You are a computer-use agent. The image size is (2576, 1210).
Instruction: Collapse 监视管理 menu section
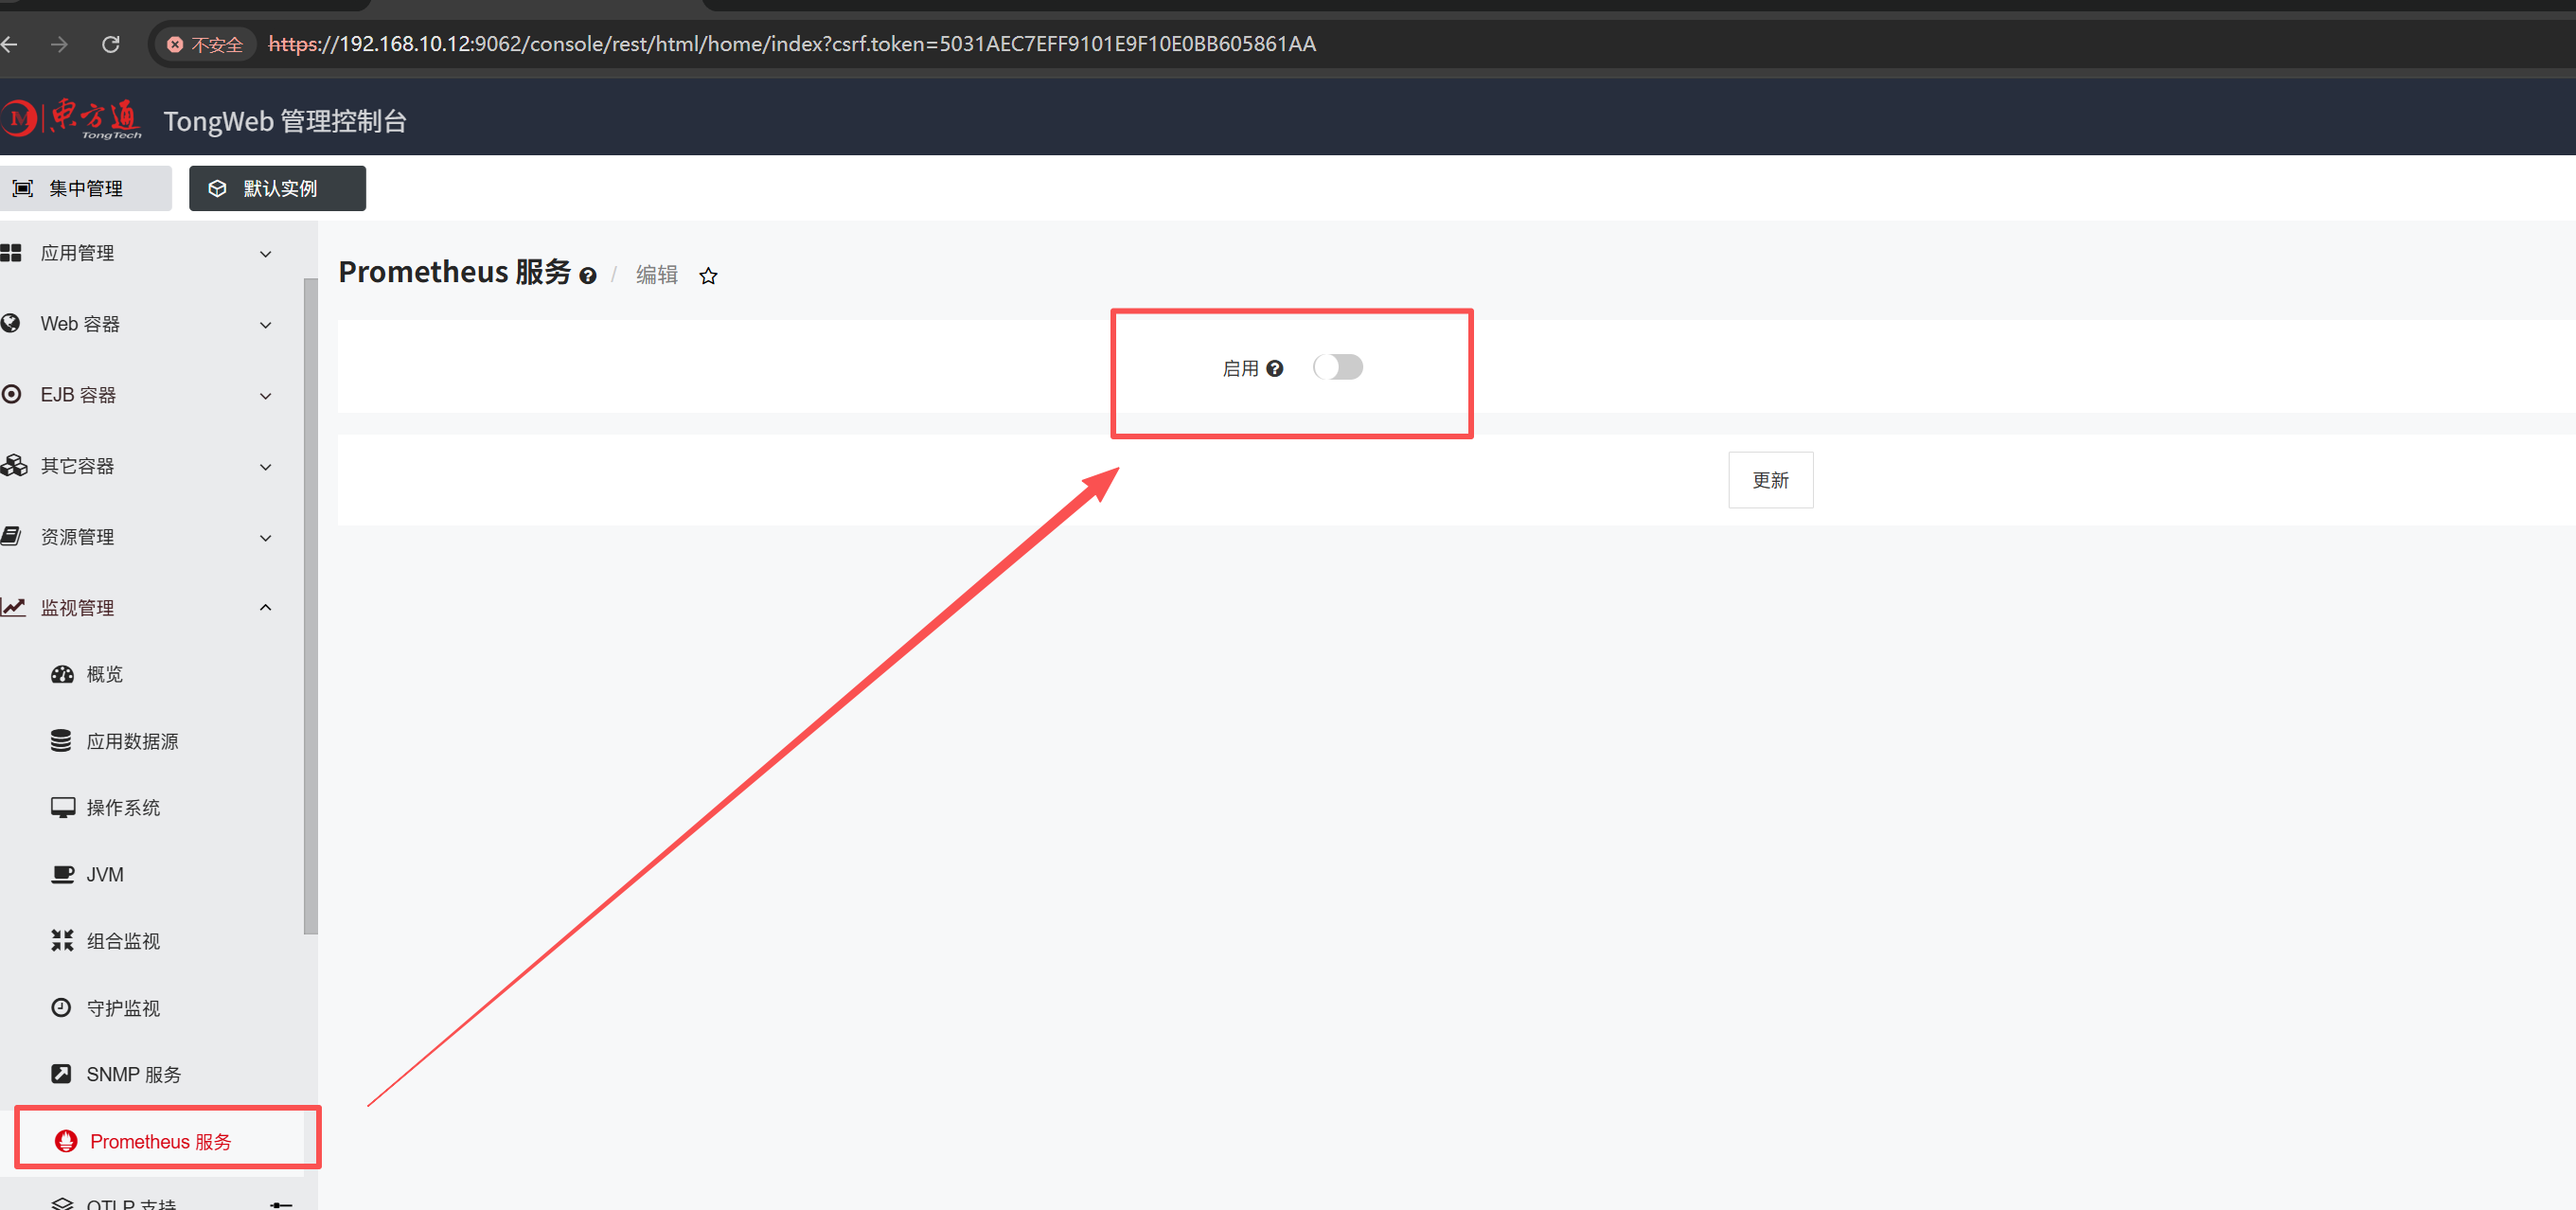265,608
